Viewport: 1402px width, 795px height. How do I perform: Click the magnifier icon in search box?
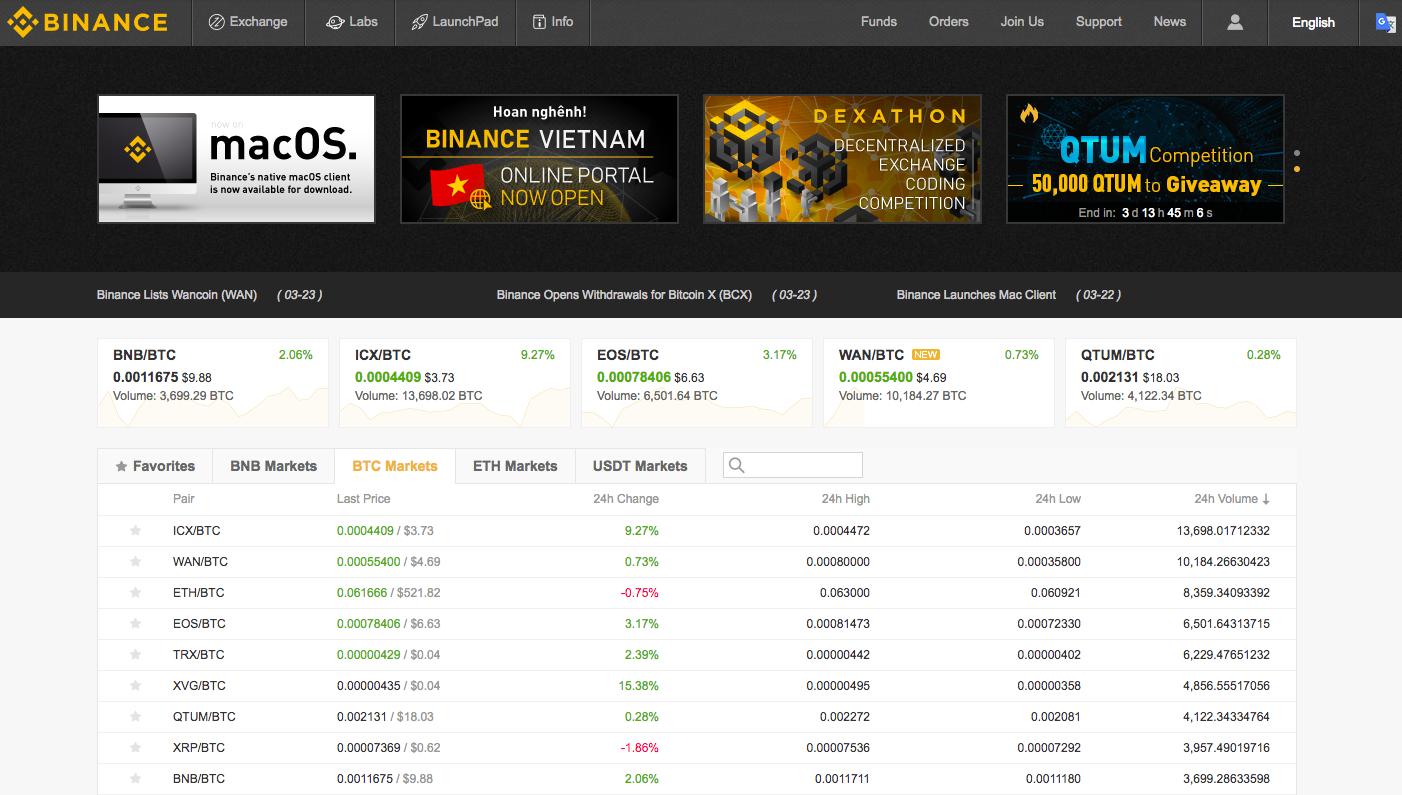737,465
